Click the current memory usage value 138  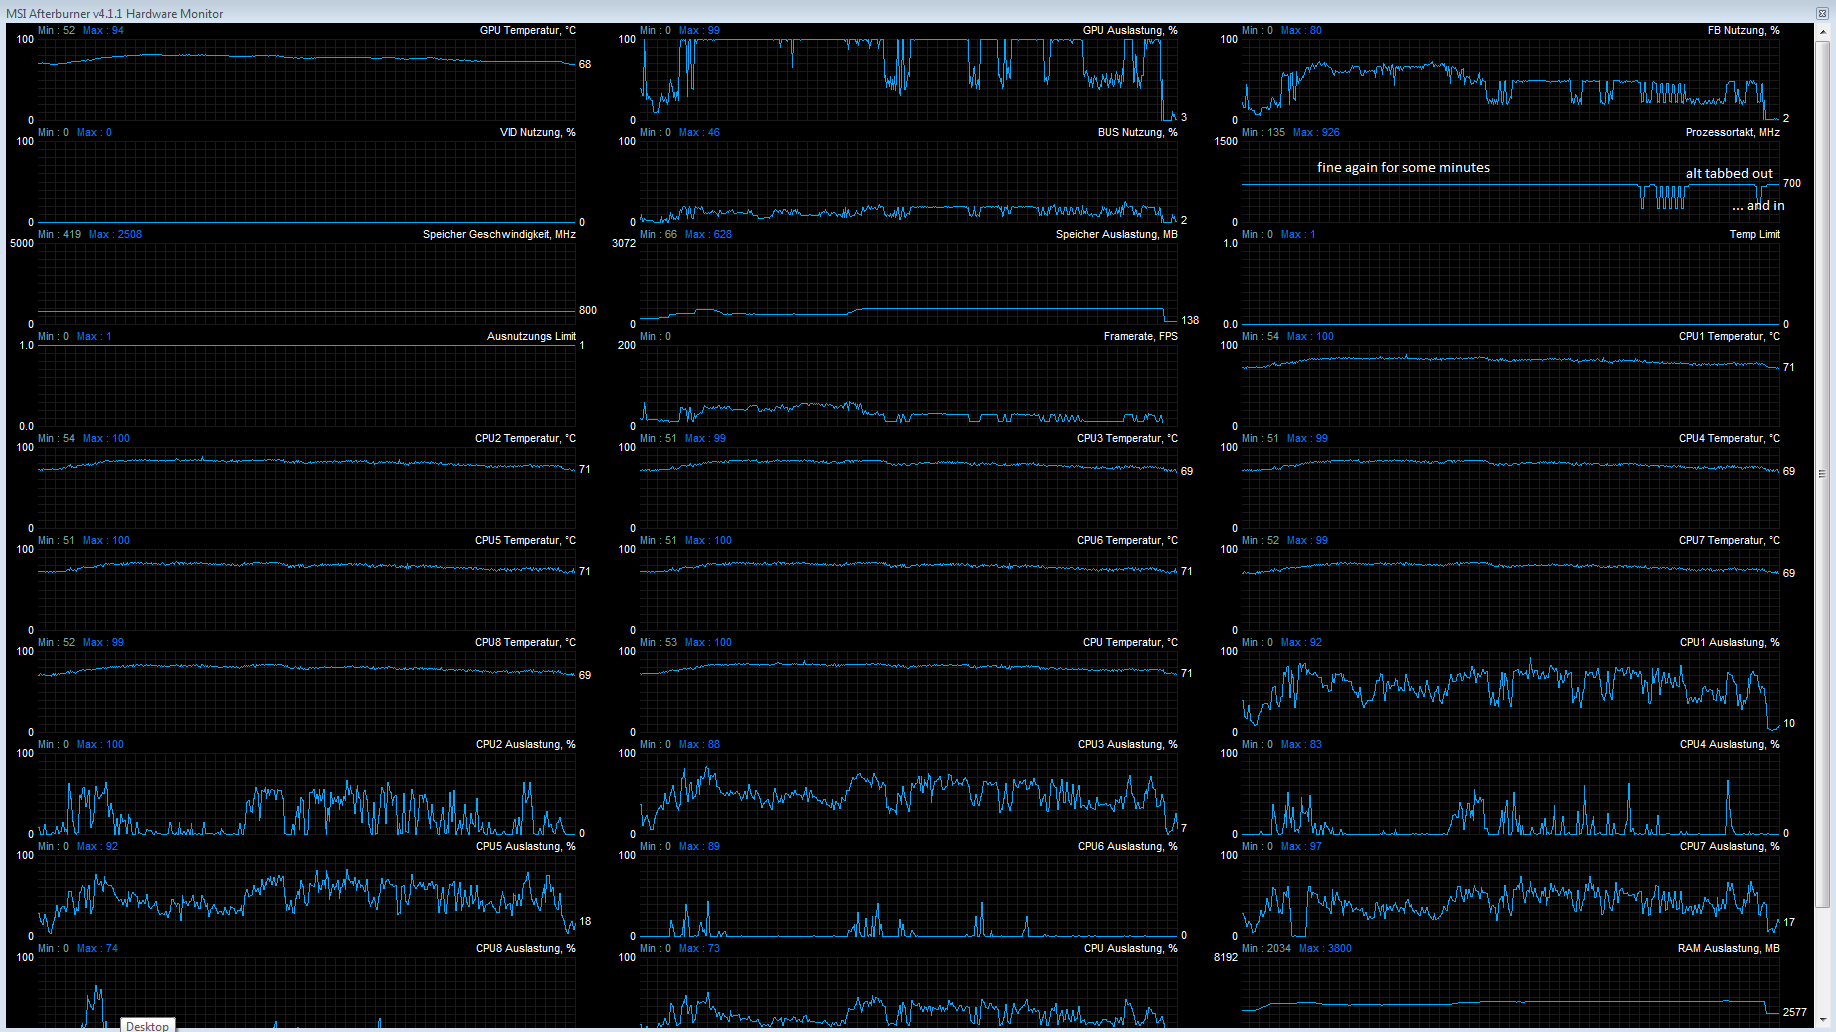coord(1190,321)
